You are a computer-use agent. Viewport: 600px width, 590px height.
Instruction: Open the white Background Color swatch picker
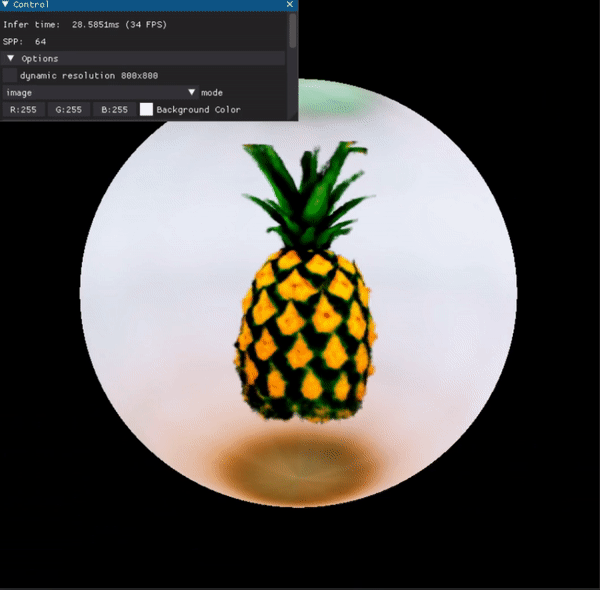(x=146, y=109)
